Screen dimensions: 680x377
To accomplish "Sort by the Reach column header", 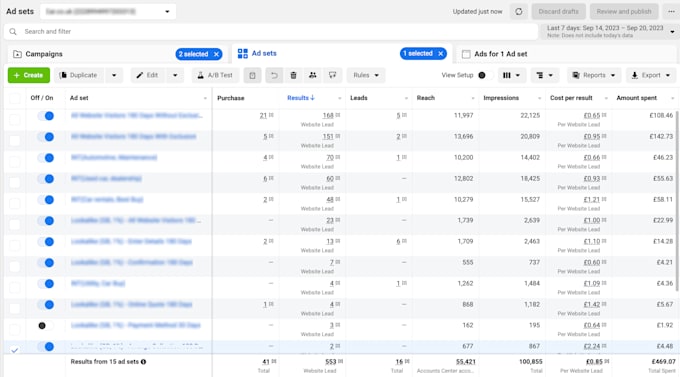I will point(426,98).
